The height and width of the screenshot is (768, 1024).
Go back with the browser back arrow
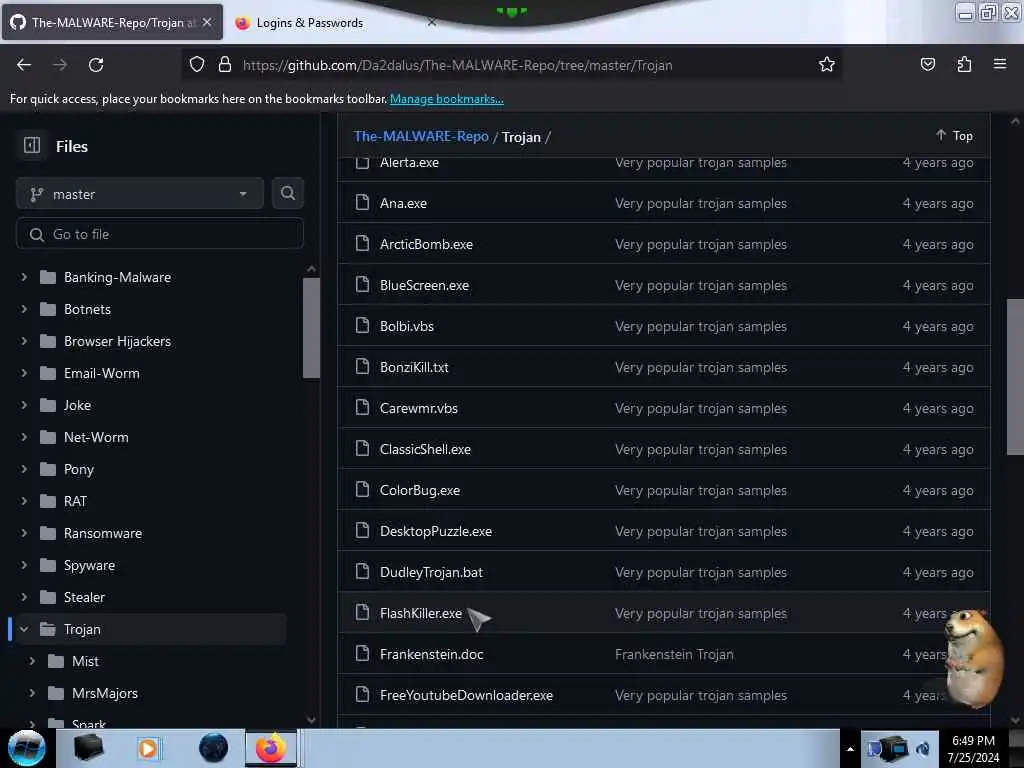[x=24, y=65]
